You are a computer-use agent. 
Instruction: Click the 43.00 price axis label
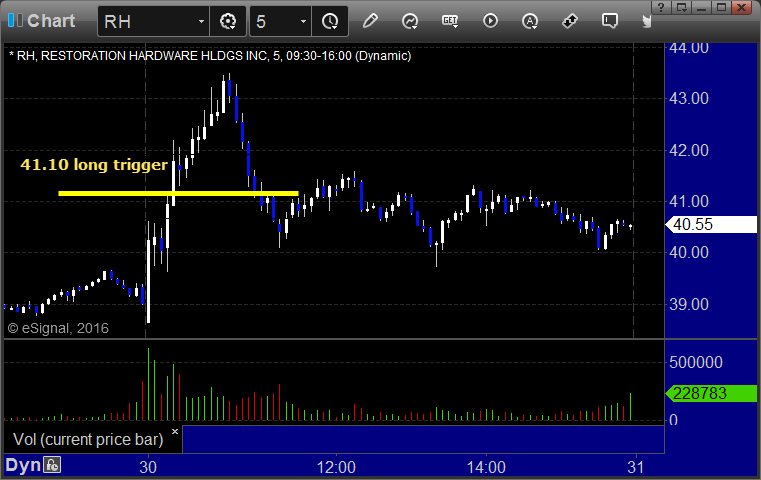coord(689,99)
